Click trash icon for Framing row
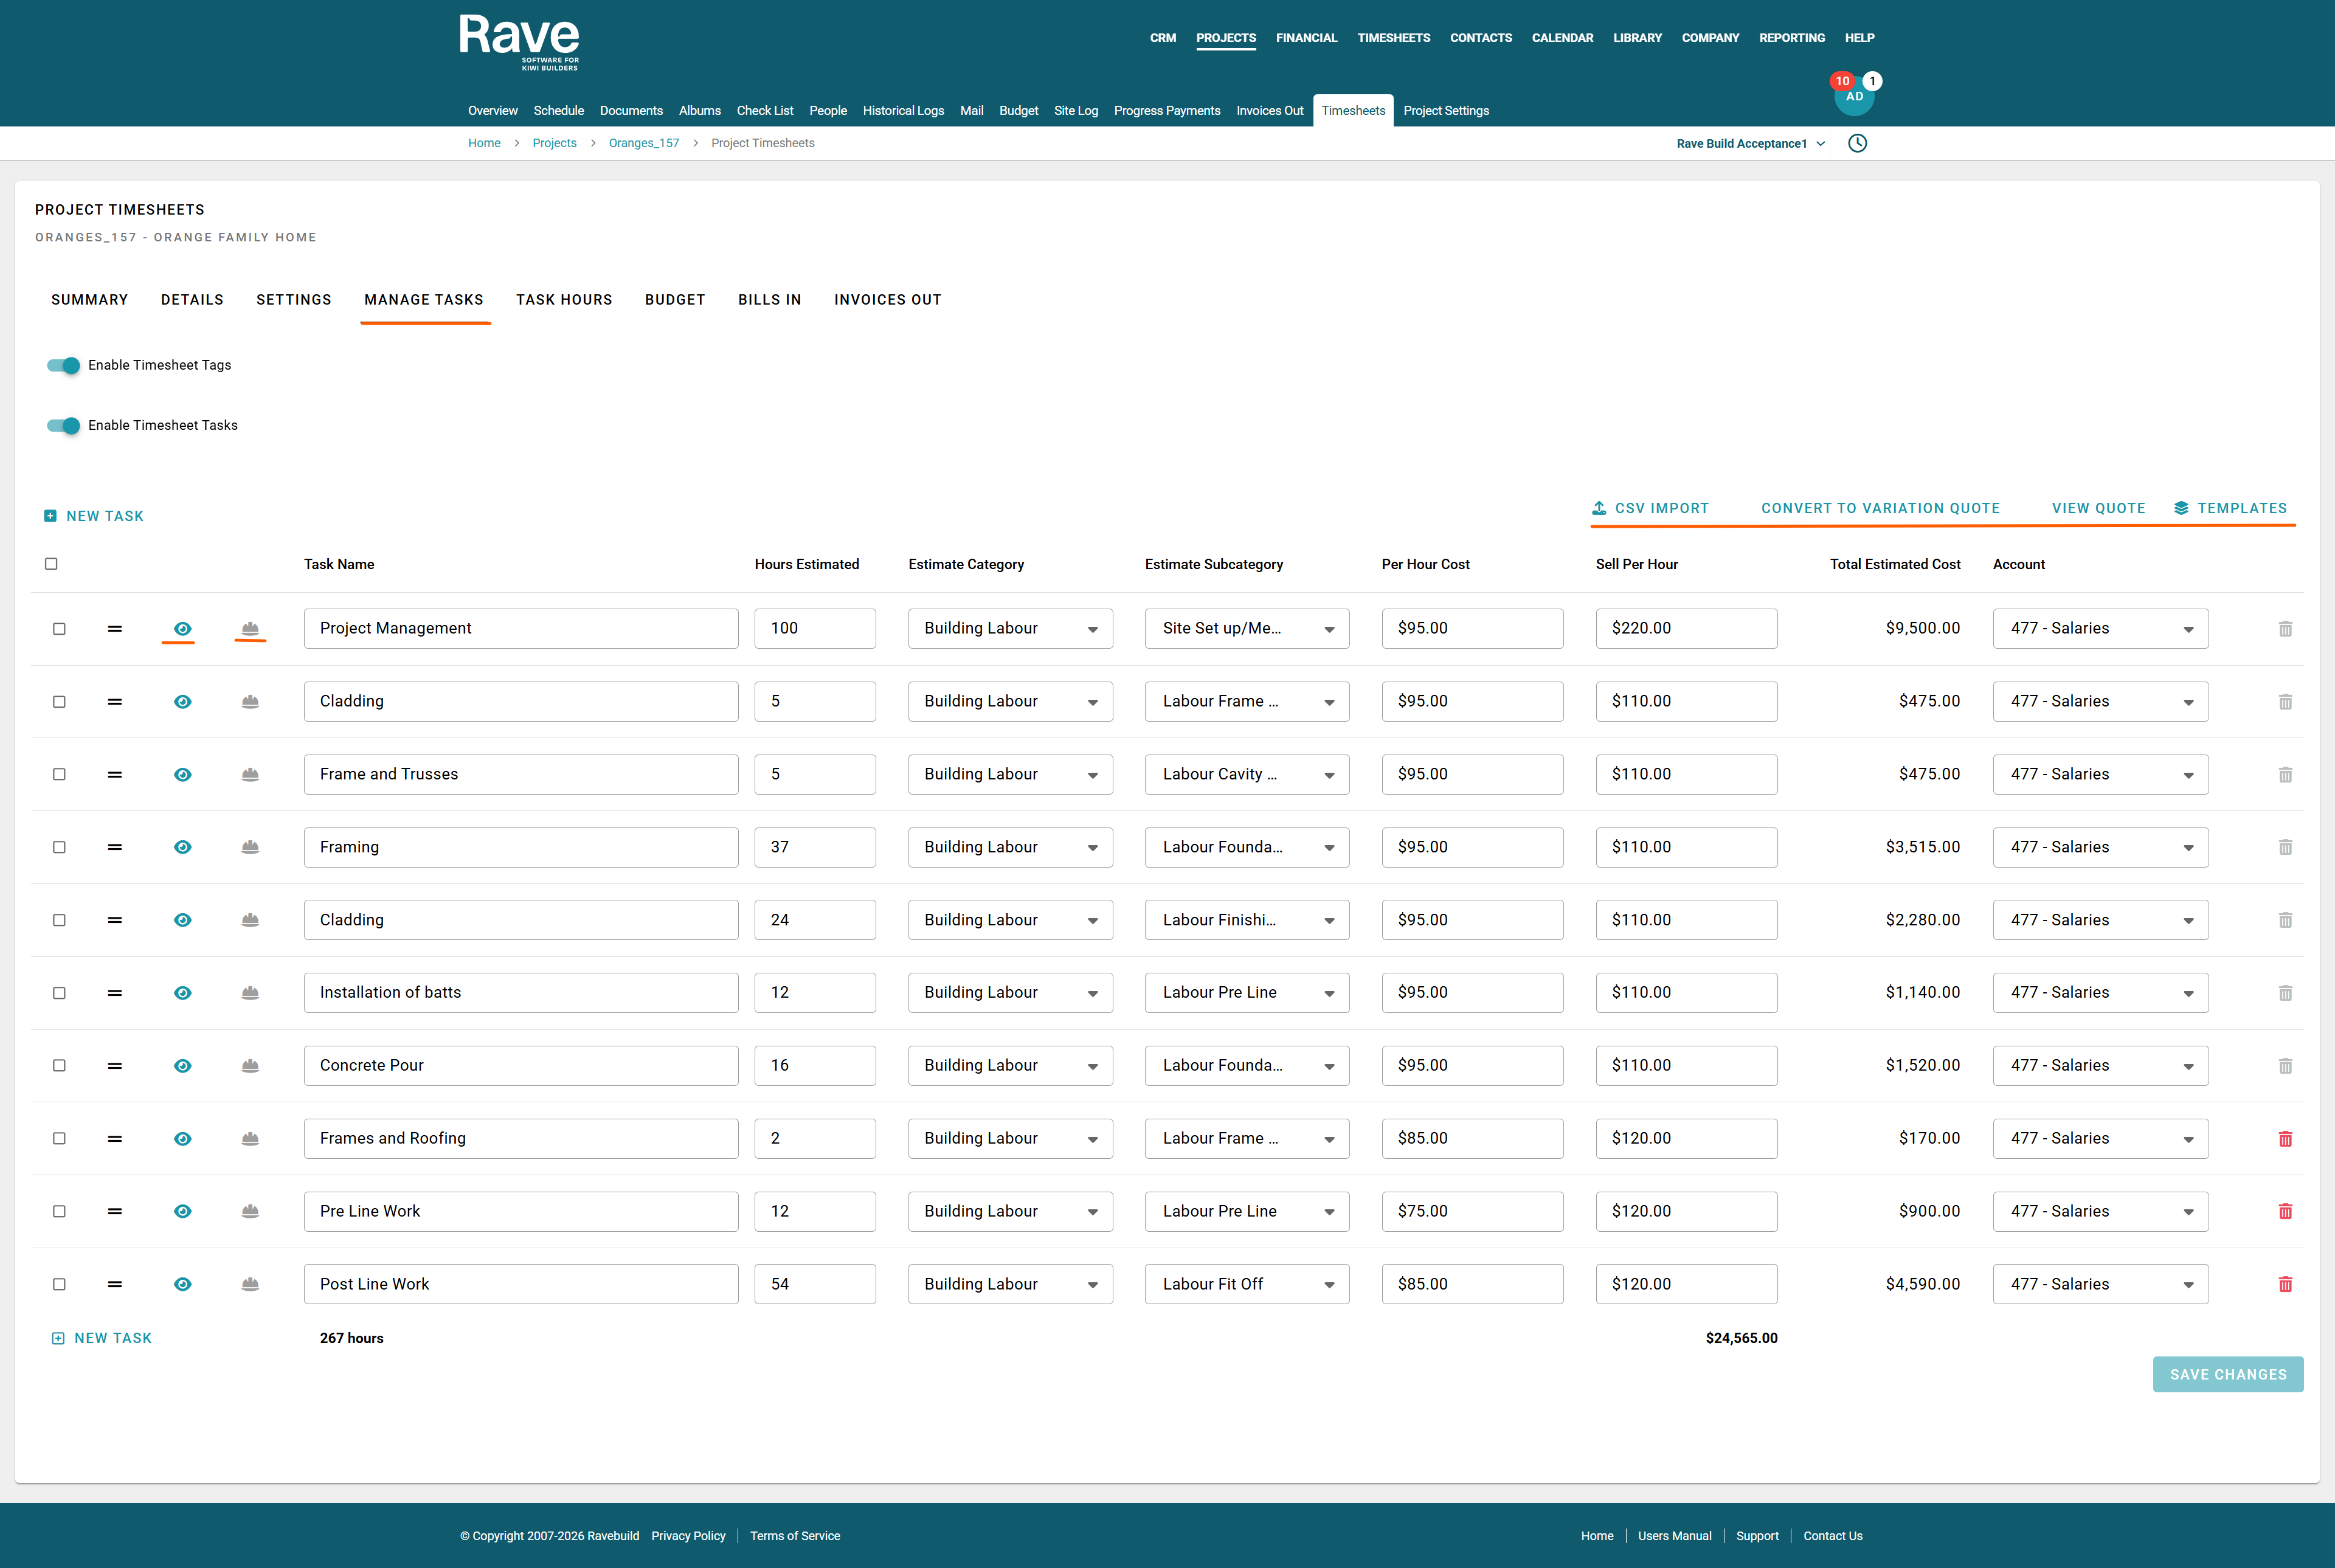The height and width of the screenshot is (1568, 2335). pos(2285,847)
